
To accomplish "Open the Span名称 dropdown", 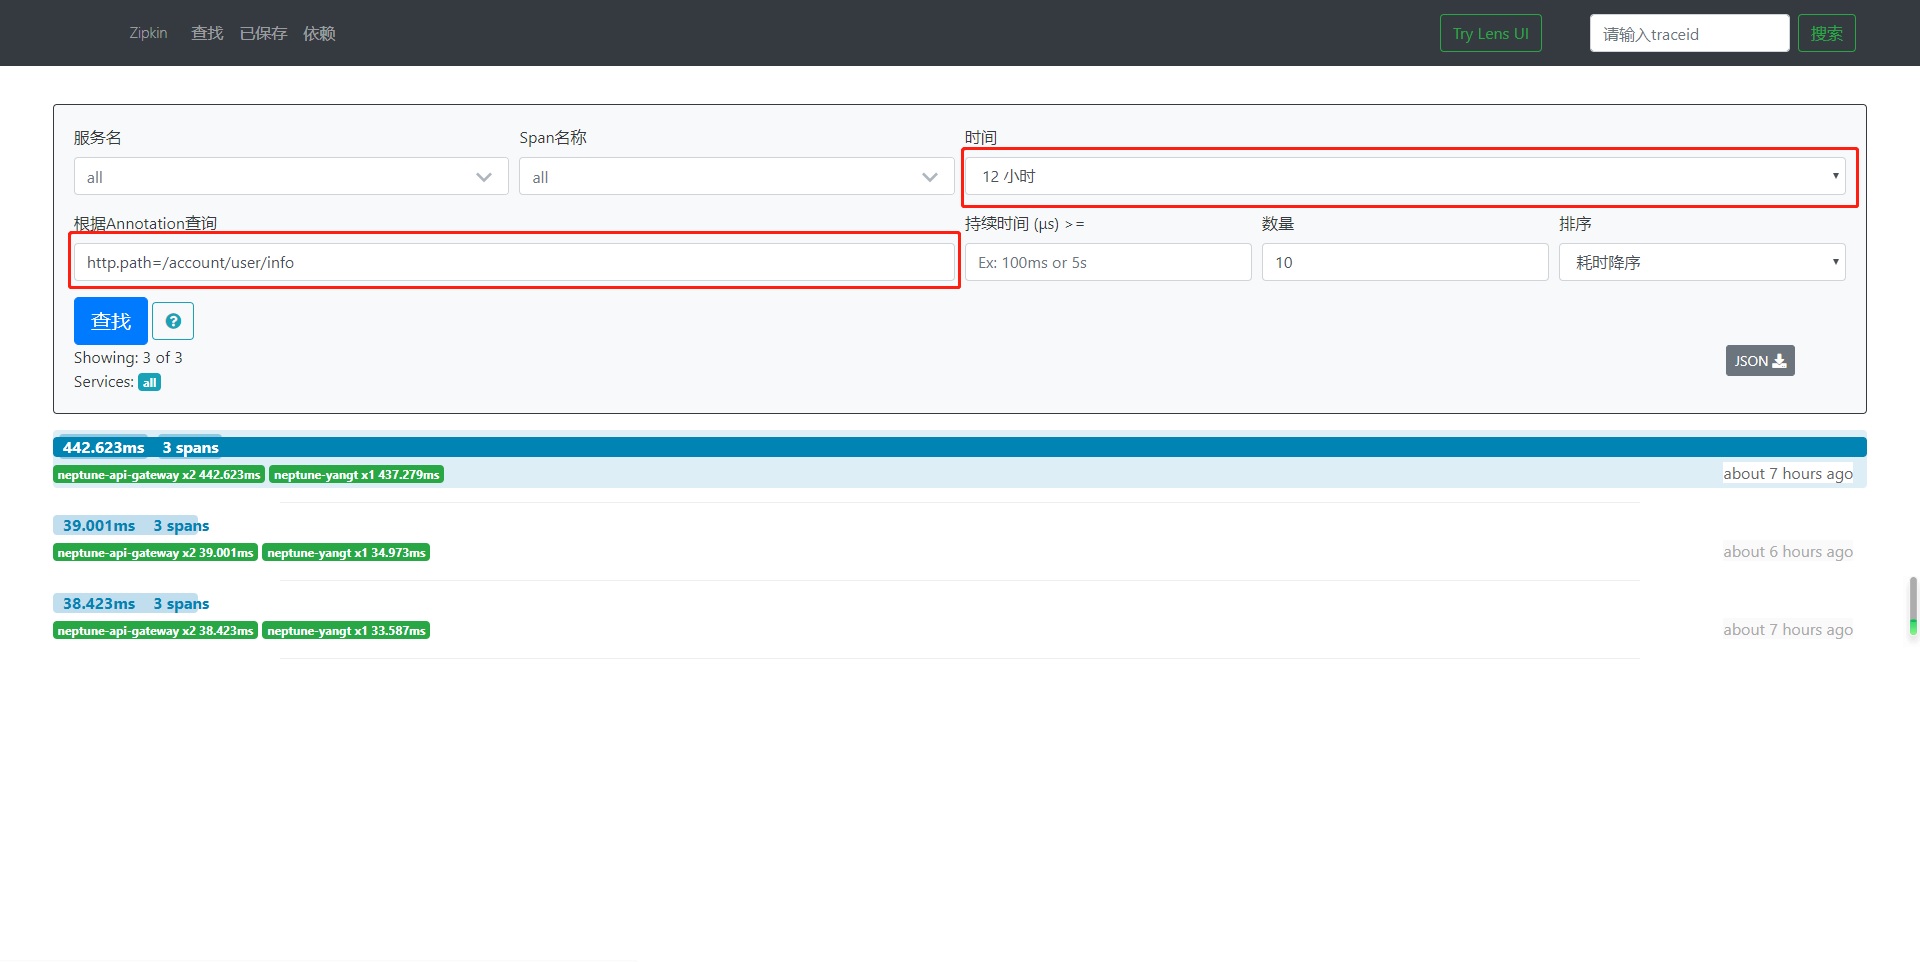I will pos(735,177).
